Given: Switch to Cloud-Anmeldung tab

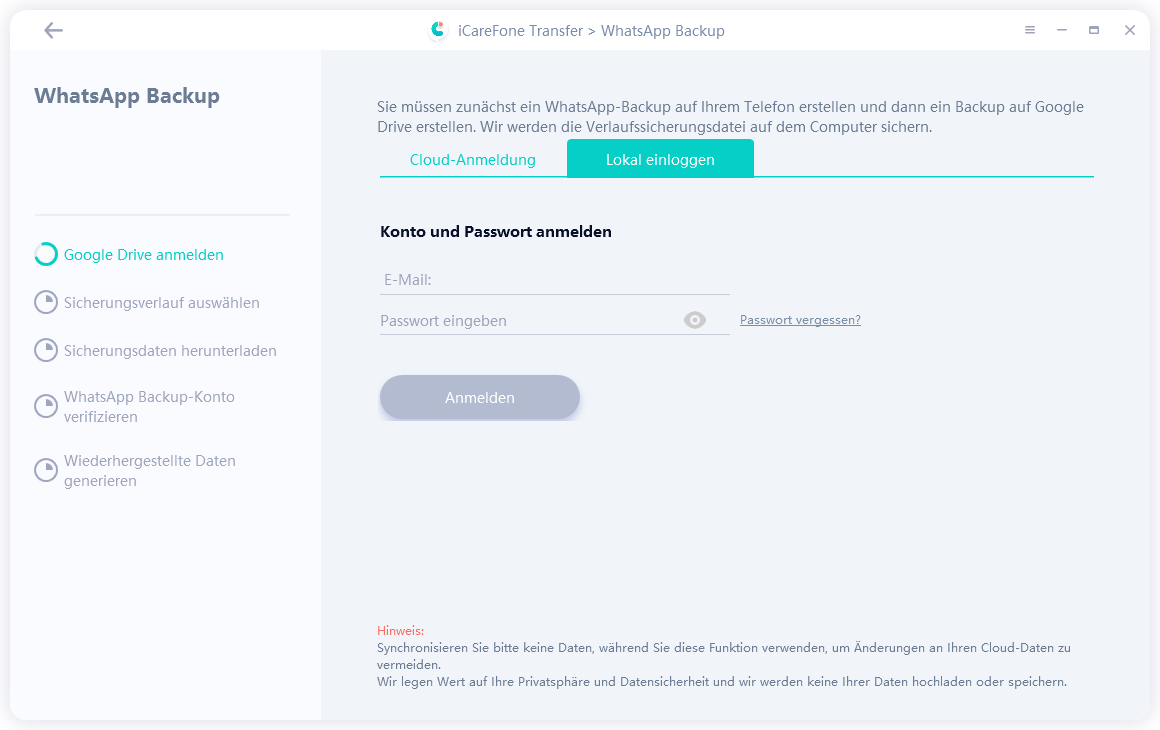Looking at the screenshot, I should tap(473, 160).
